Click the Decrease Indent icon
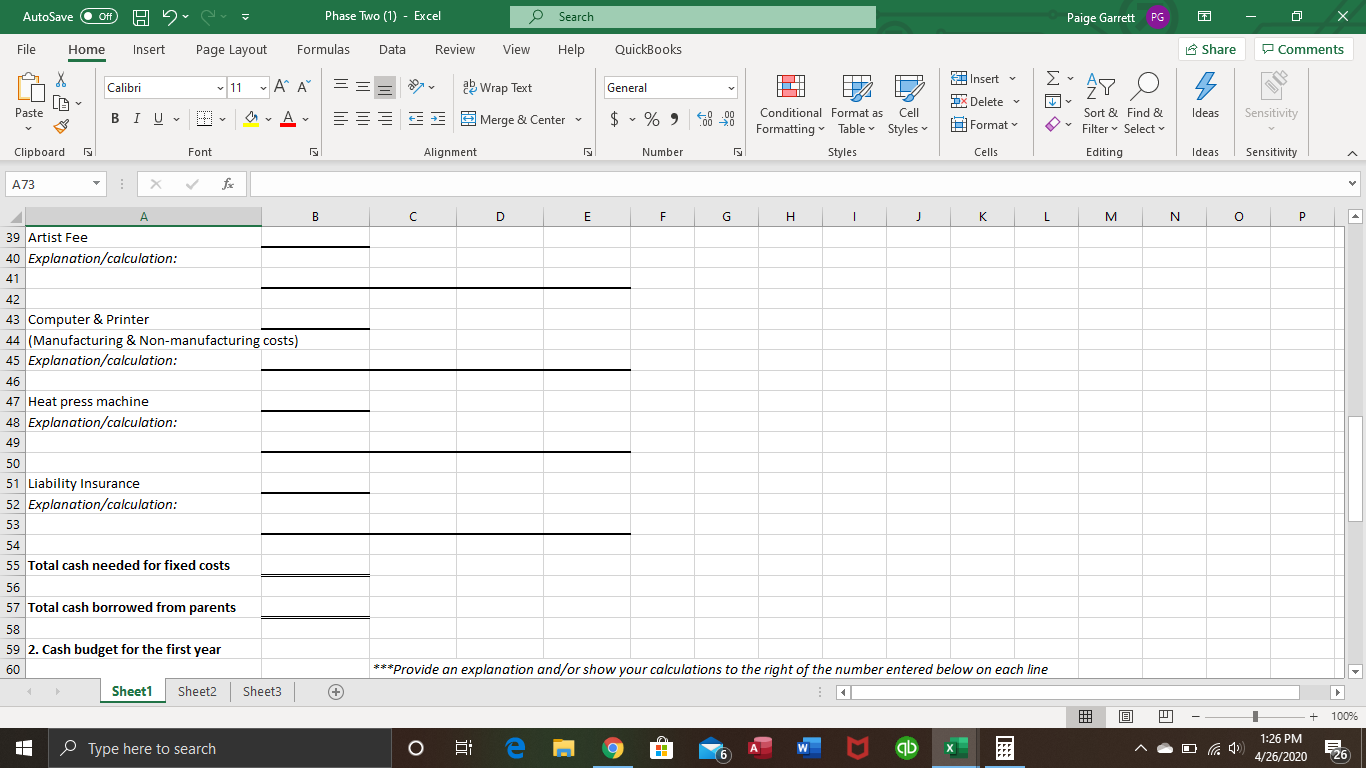This screenshot has width=1366, height=768. pos(416,119)
